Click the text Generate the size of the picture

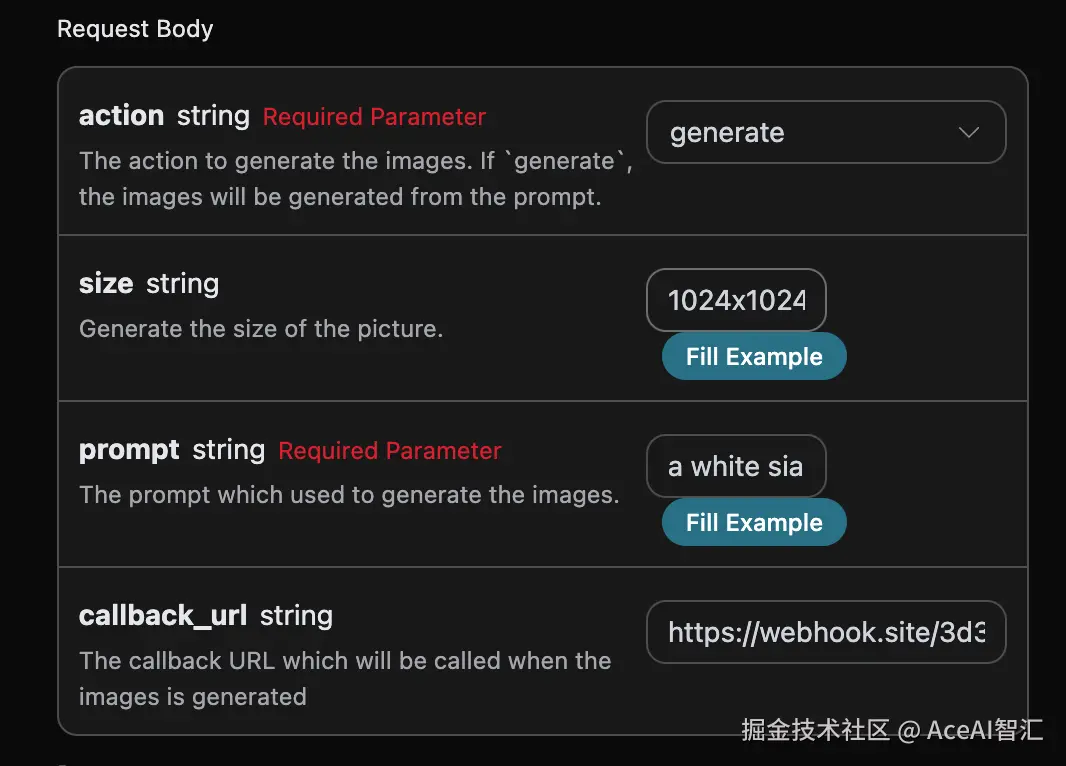coord(260,329)
